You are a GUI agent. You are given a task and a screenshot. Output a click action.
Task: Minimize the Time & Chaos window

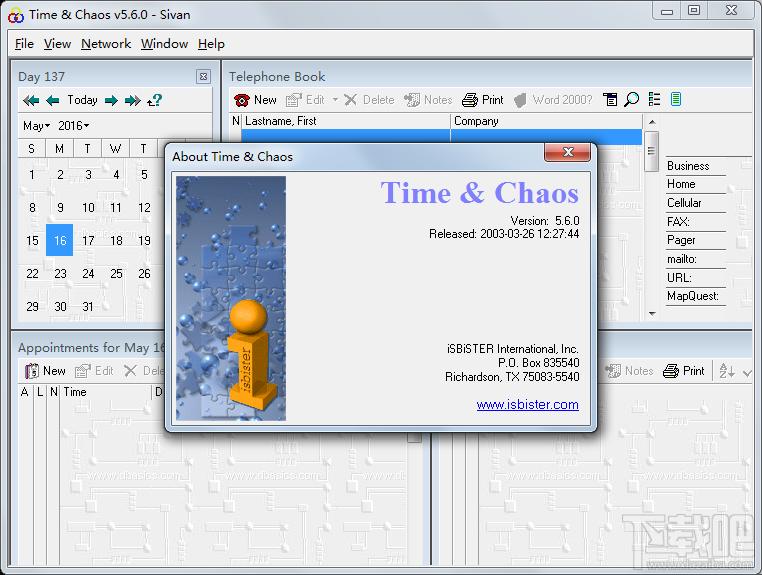pos(667,11)
